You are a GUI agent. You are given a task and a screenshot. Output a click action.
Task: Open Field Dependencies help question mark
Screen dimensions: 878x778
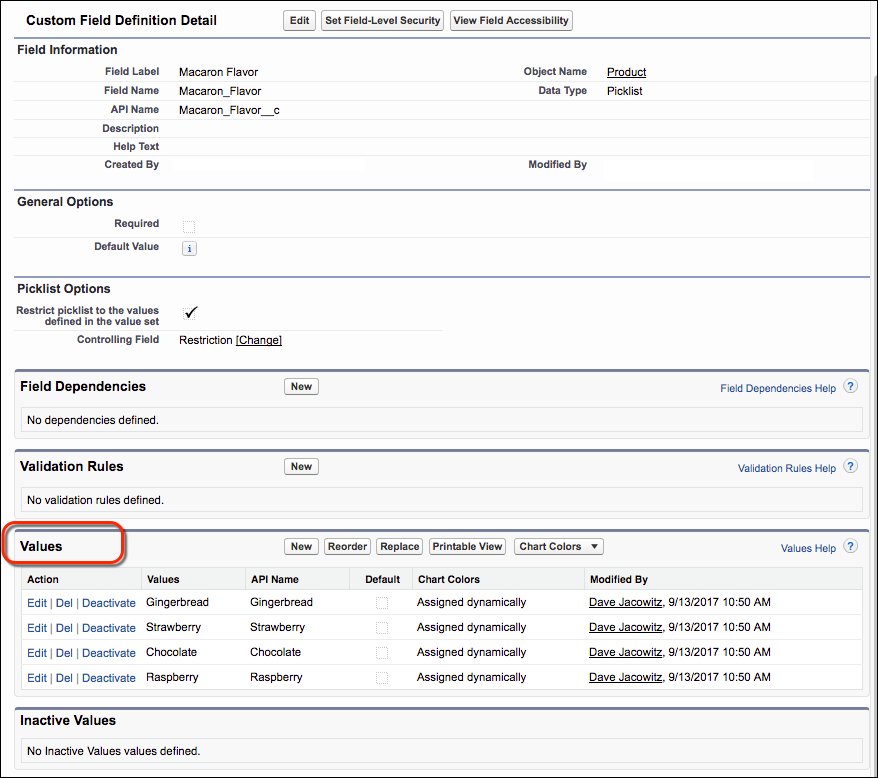849,385
